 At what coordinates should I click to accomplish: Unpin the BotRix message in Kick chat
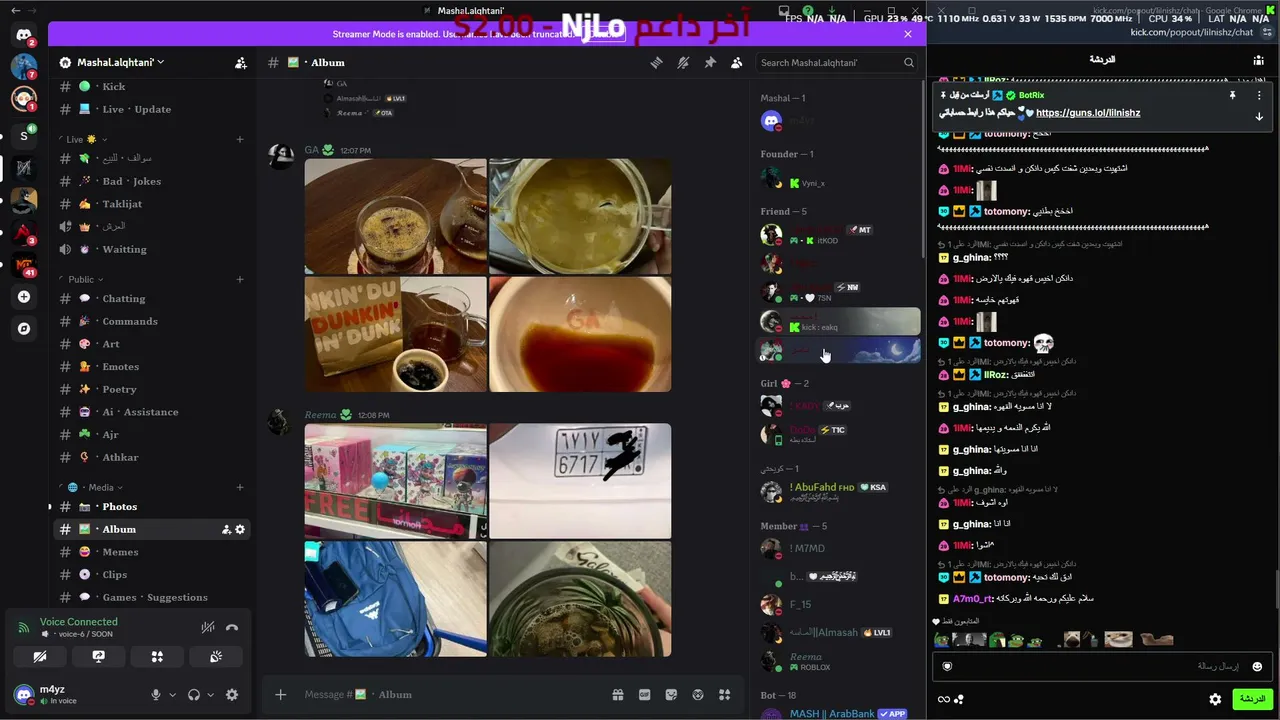(x=1232, y=95)
